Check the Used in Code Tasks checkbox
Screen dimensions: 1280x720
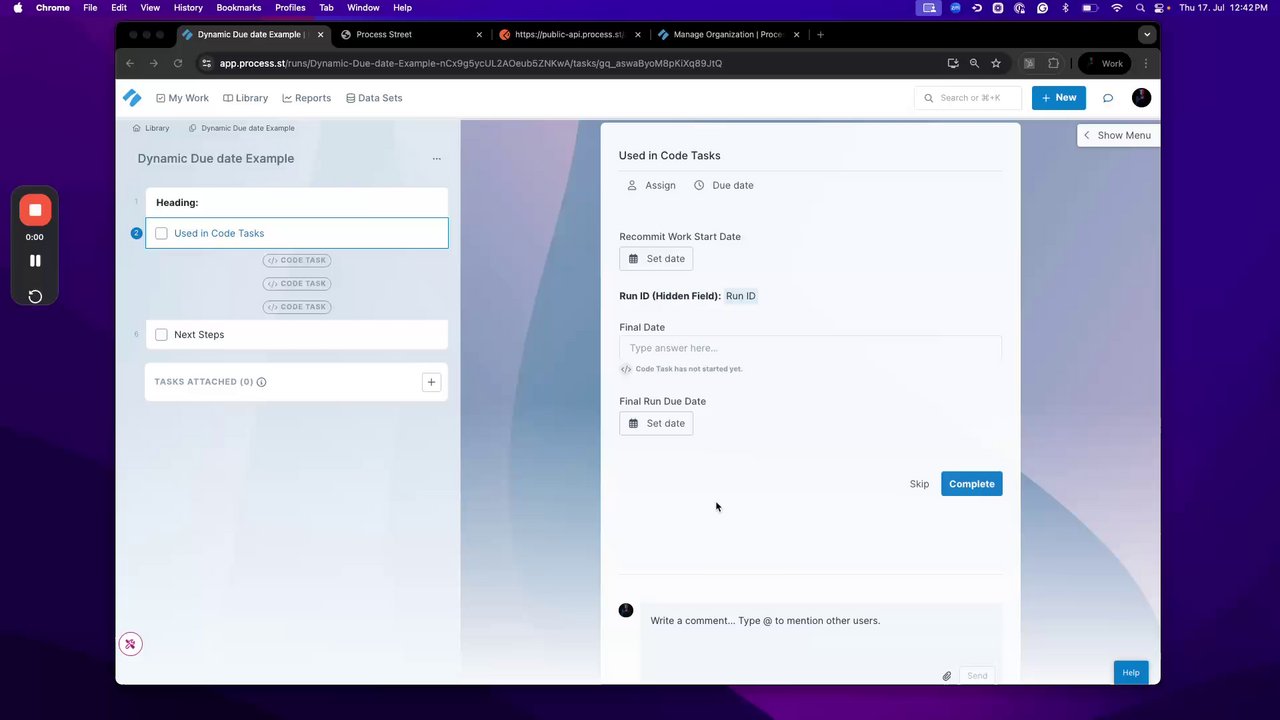pyautogui.click(x=161, y=233)
